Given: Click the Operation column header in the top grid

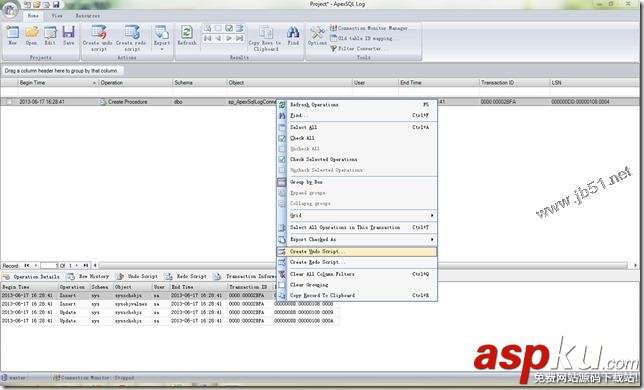Looking at the screenshot, I should point(135,83).
